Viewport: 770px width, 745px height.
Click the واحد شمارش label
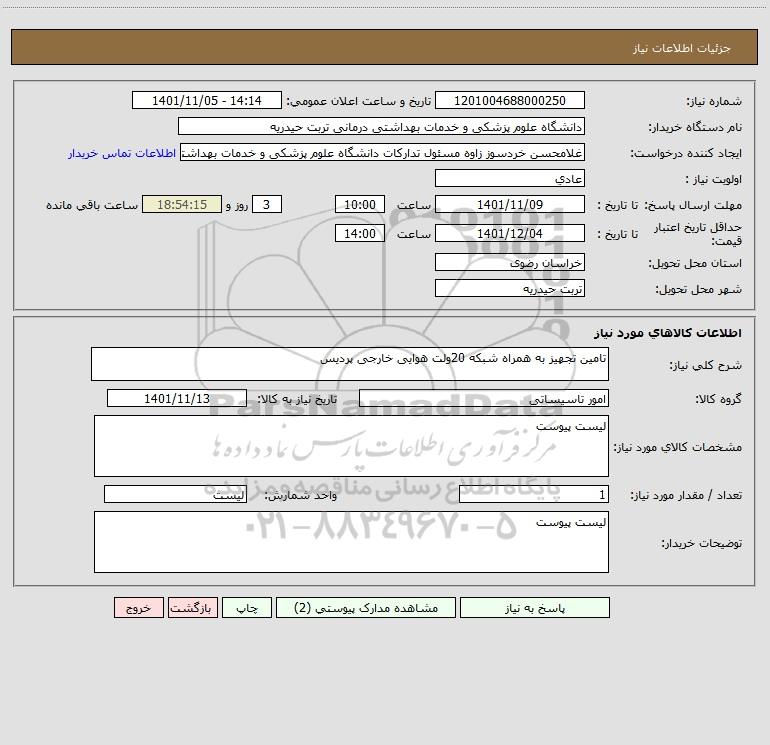point(301,496)
